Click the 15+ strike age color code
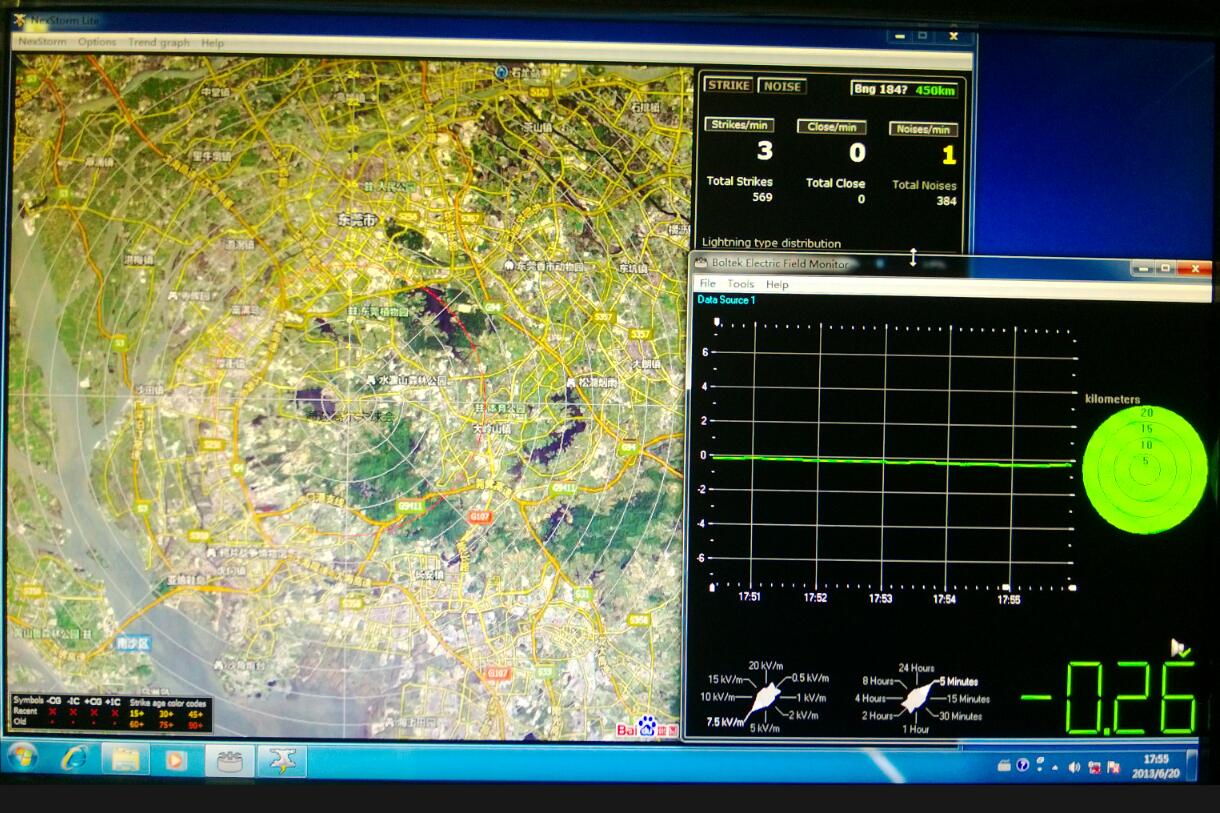The height and width of the screenshot is (813, 1220). [x=138, y=712]
